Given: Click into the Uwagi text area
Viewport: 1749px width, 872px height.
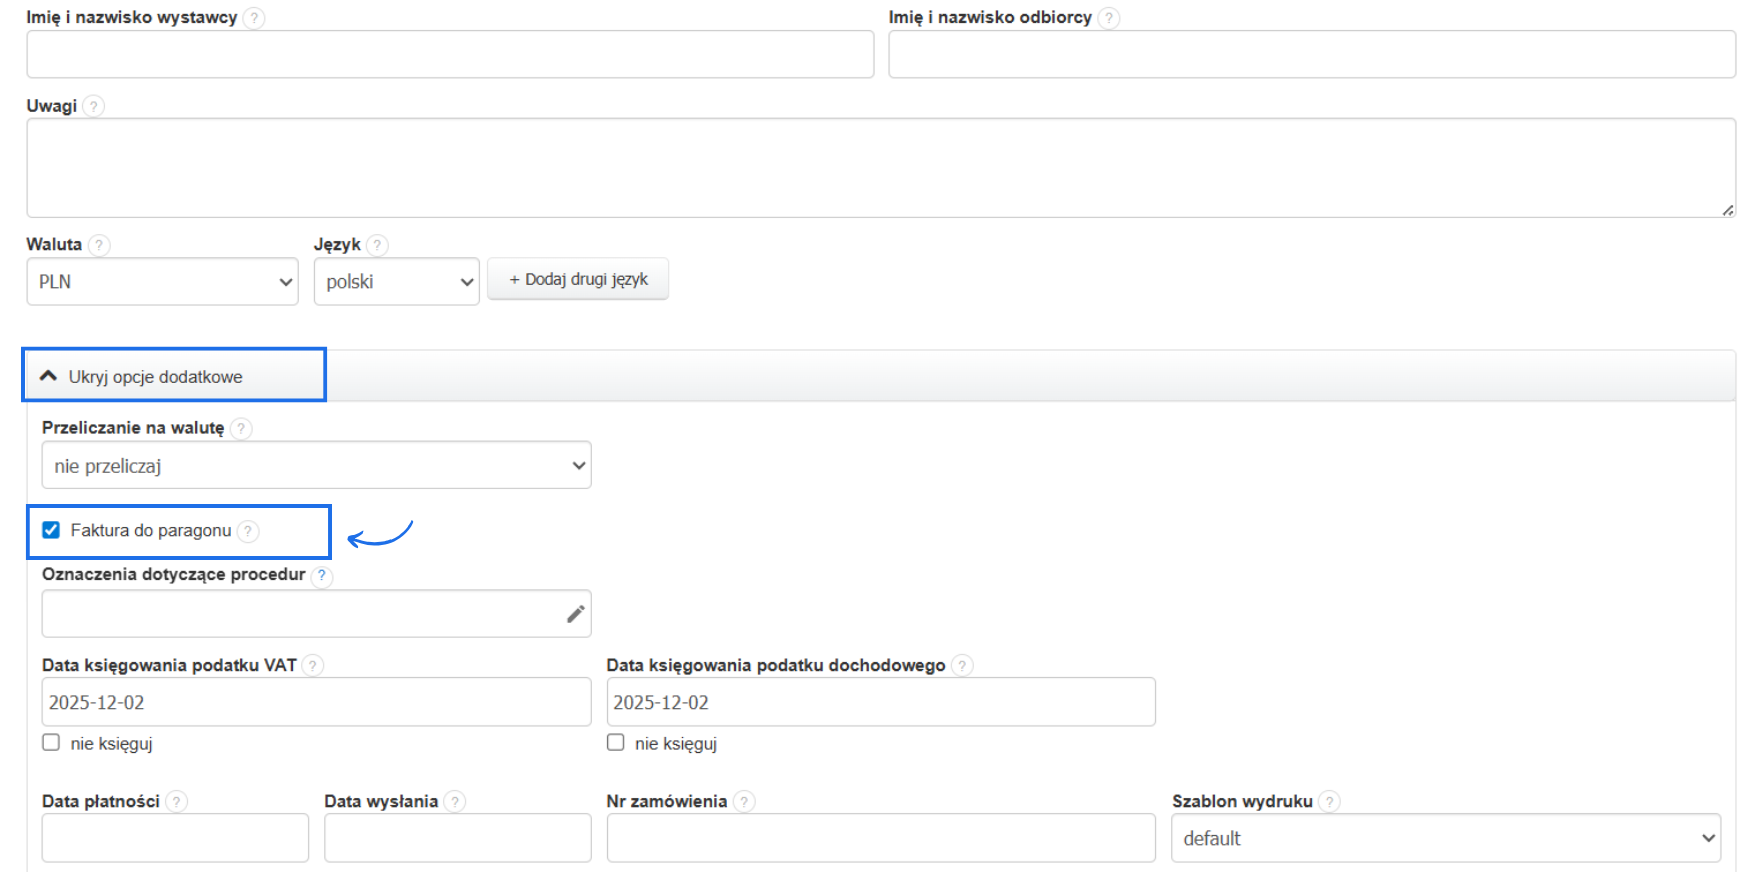Looking at the screenshot, I should click(x=880, y=168).
